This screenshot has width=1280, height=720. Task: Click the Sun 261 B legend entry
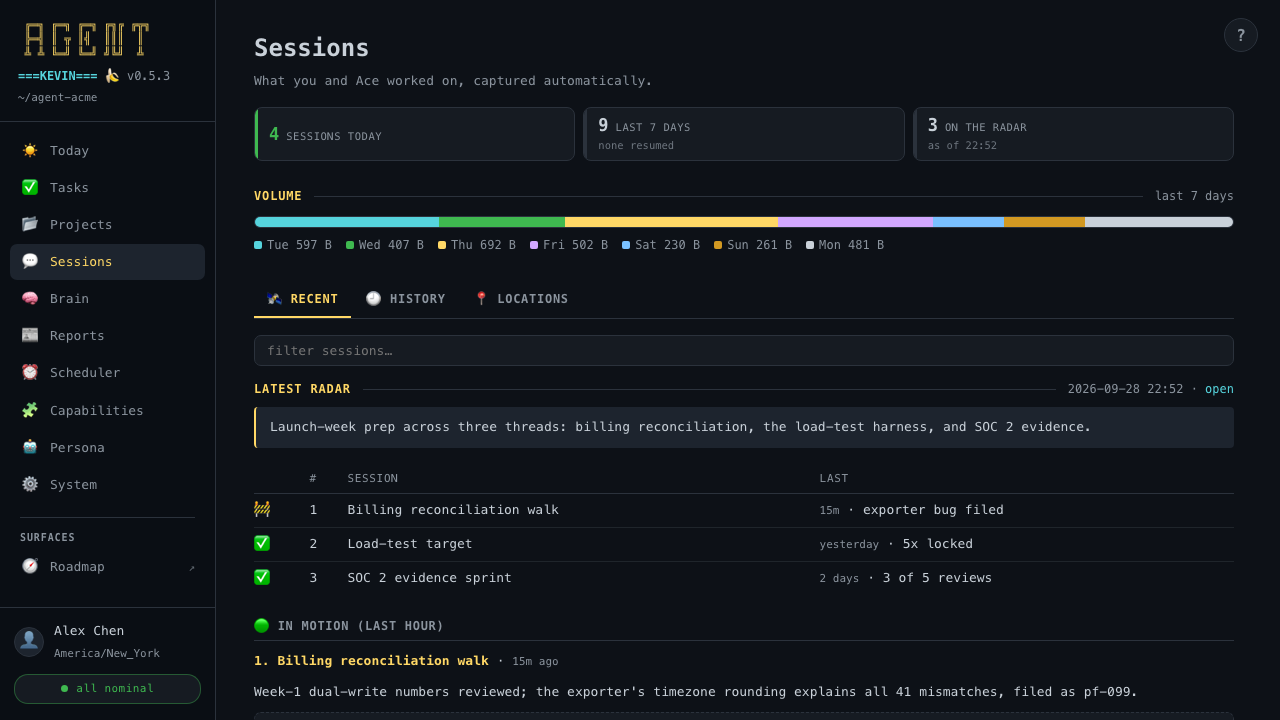[x=753, y=245]
